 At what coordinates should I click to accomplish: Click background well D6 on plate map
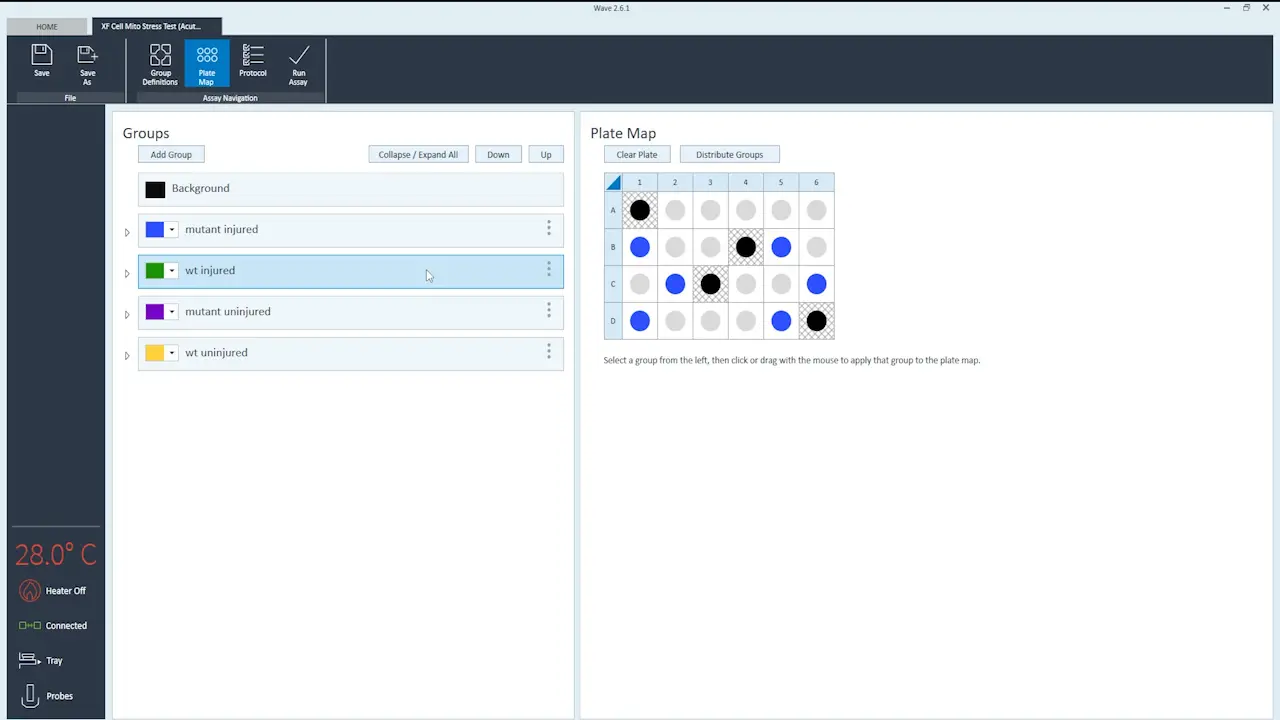816,321
